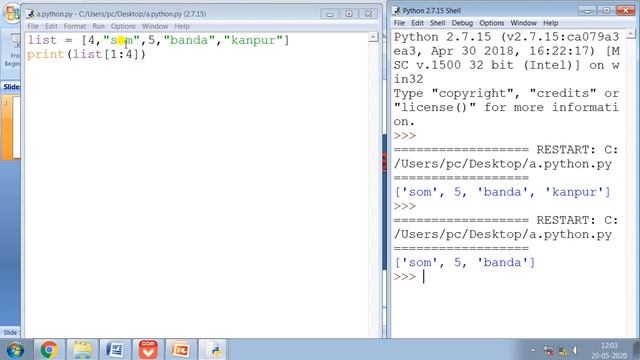
Task: Open red screen recorder app on taskbar
Action: pyautogui.click(x=148, y=350)
